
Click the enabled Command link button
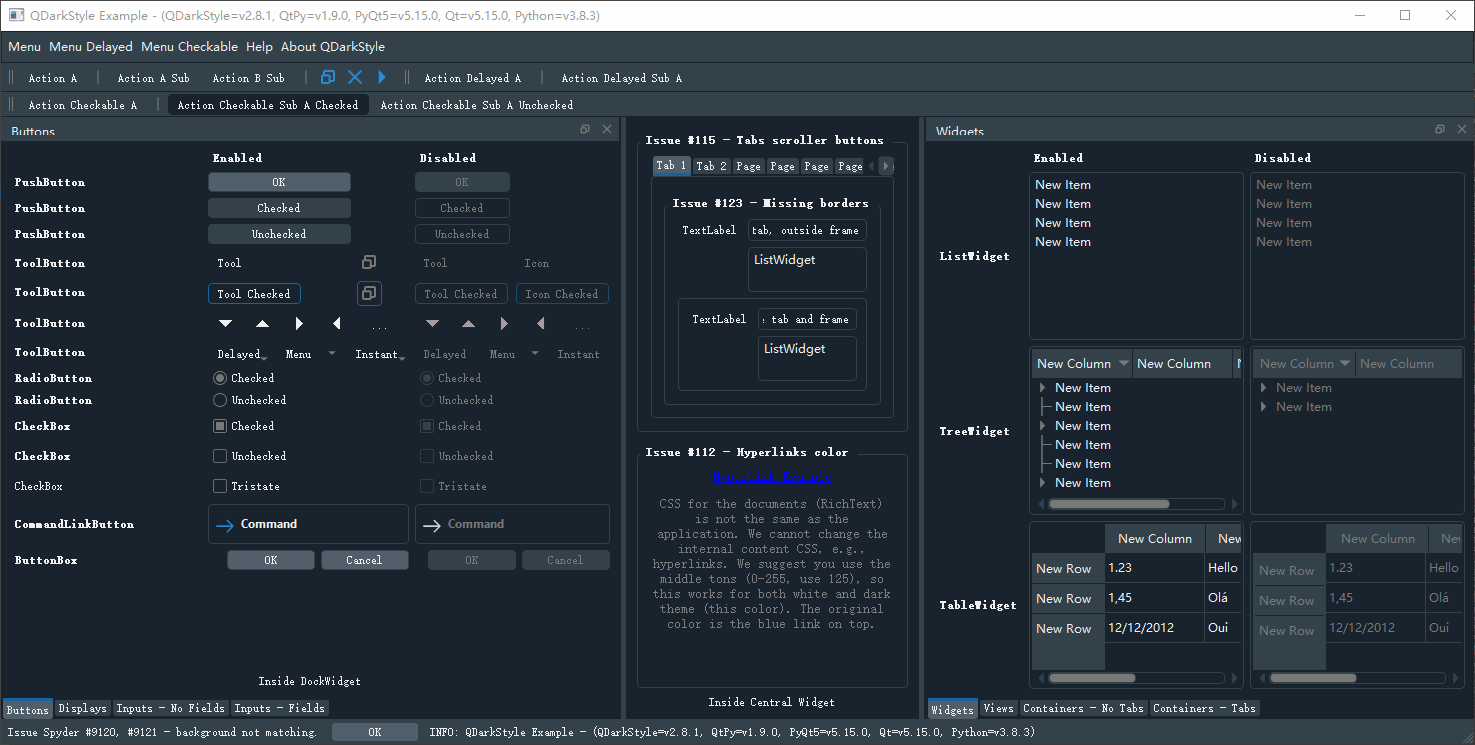click(x=308, y=524)
